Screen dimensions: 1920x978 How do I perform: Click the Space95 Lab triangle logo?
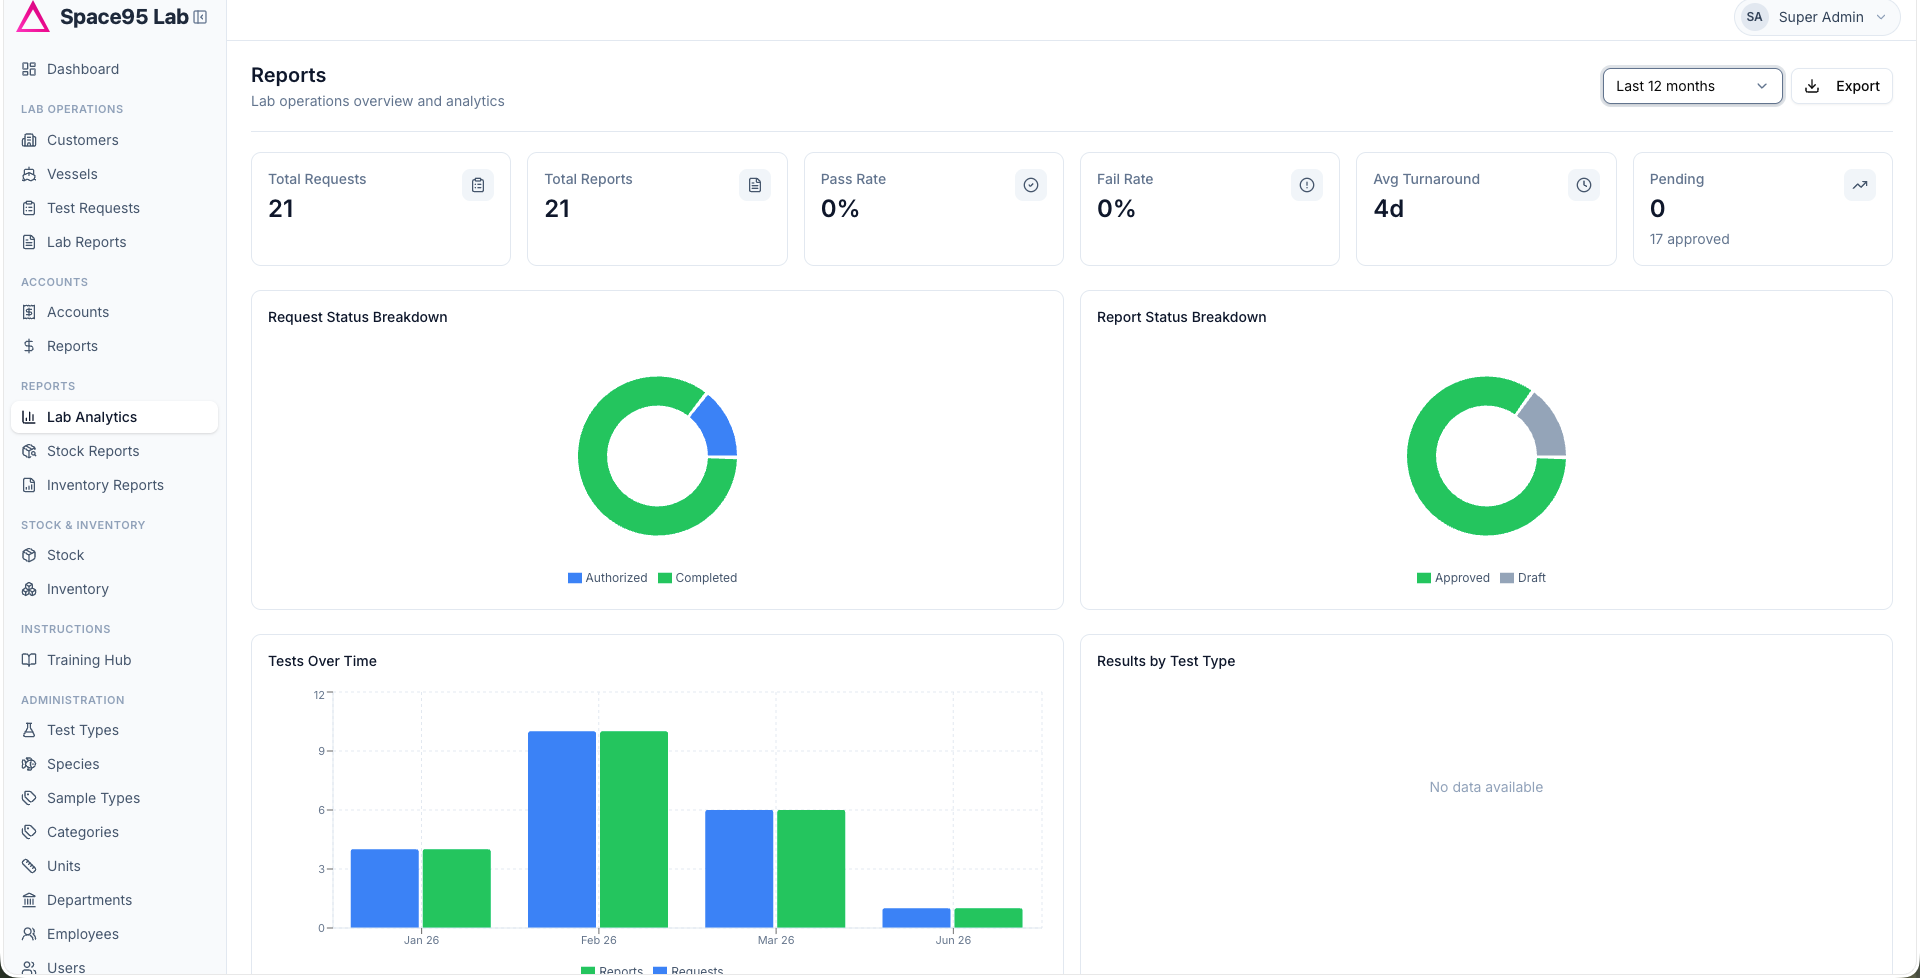(x=33, y=17)
